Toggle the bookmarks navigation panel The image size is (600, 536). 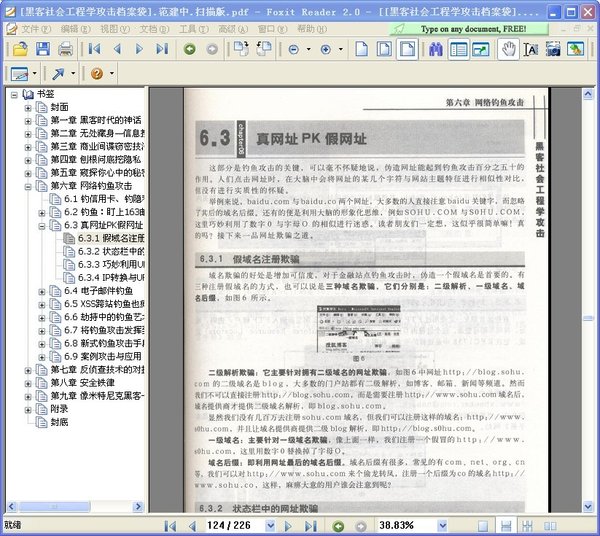(x=458, y=49)
